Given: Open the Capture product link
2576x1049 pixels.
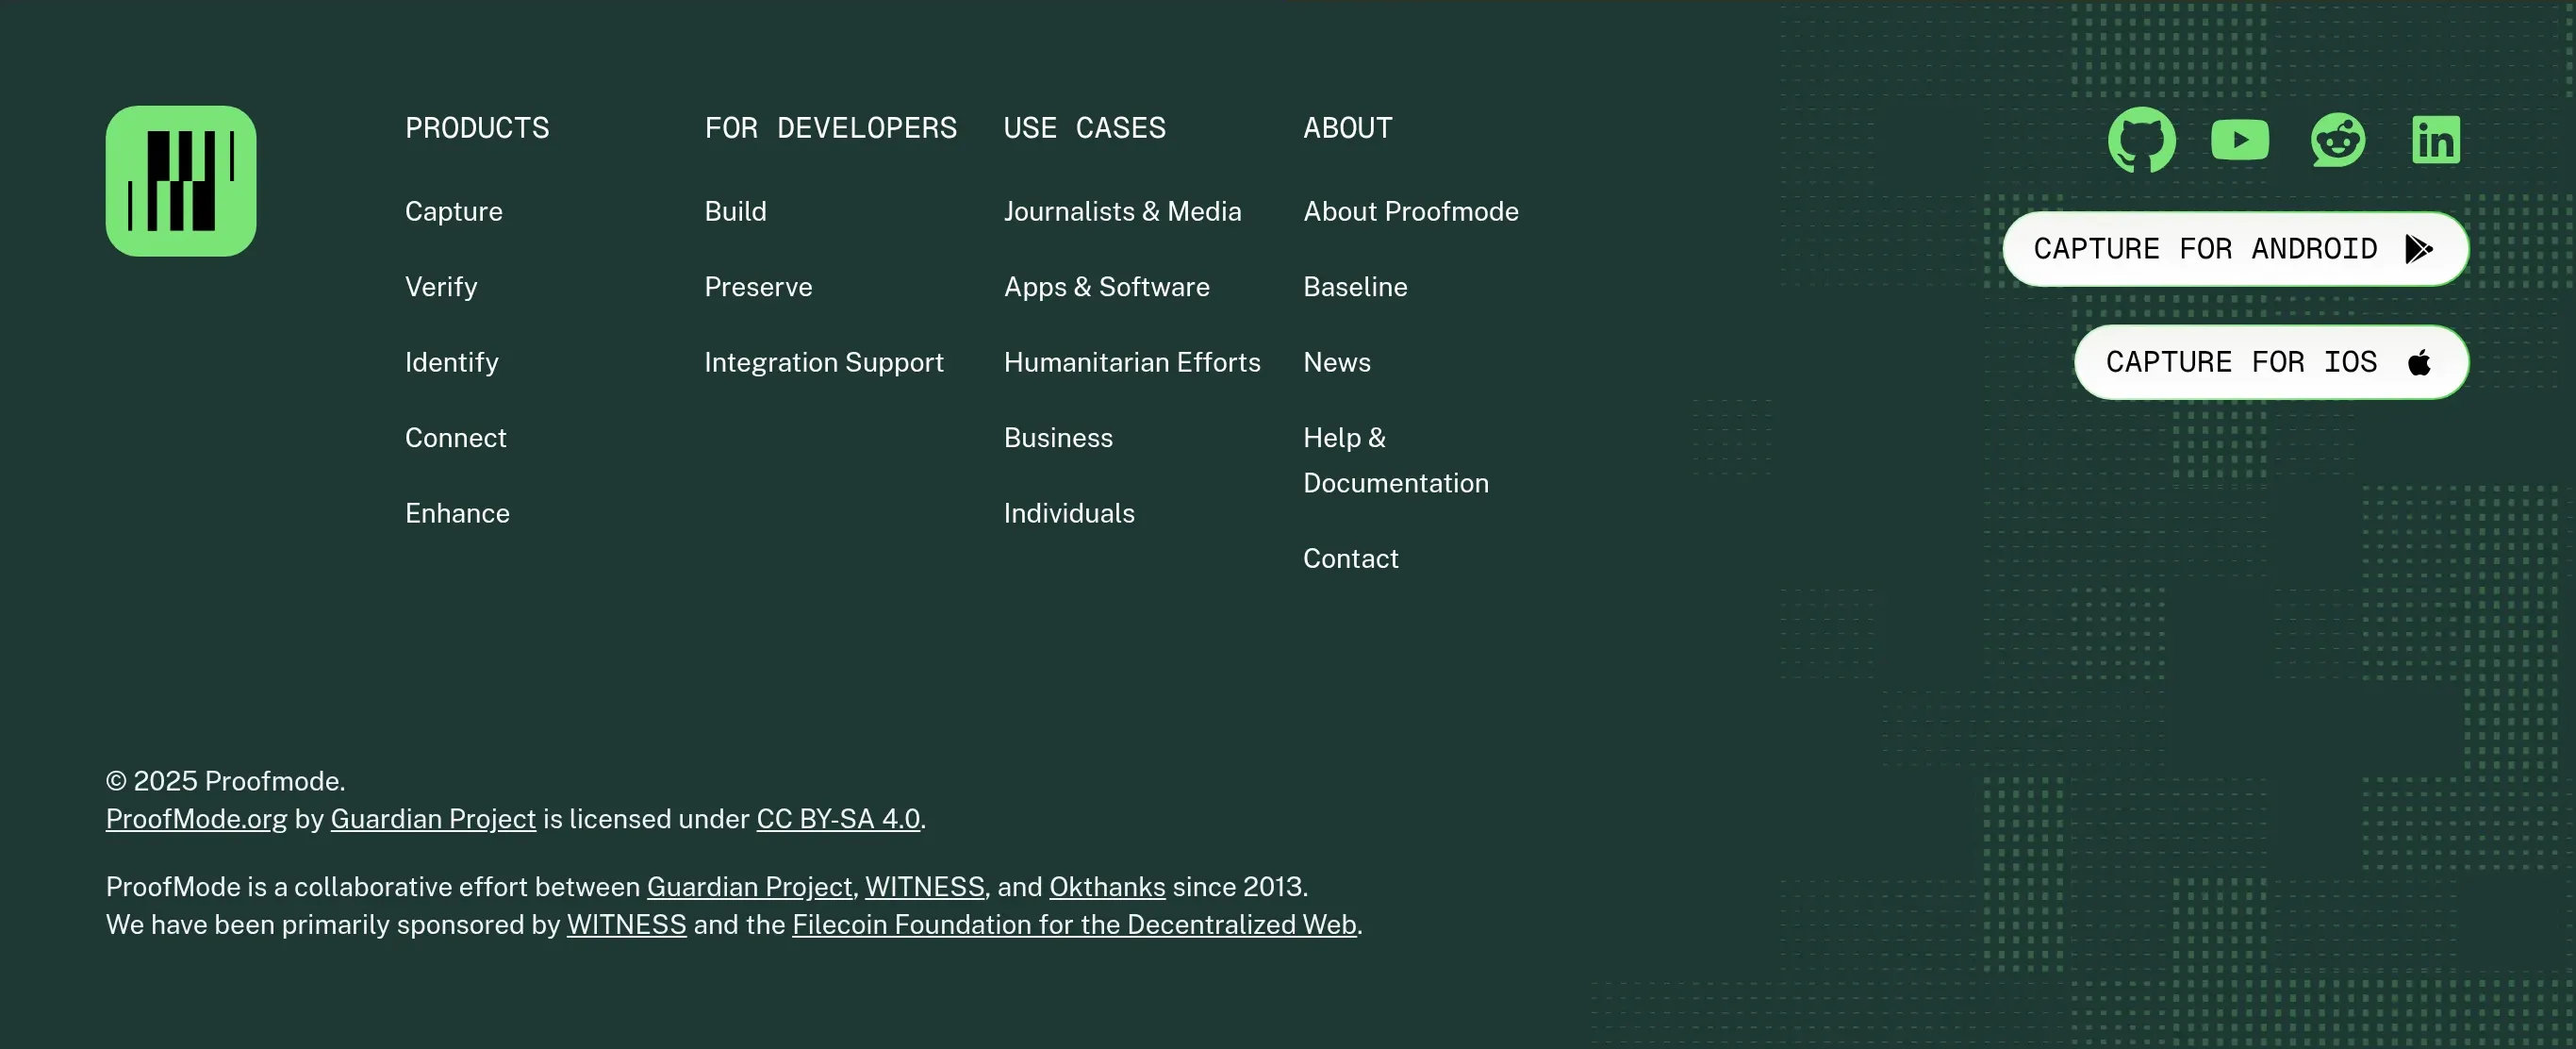Looking at the screenshot, I should (x=454, y=212).
